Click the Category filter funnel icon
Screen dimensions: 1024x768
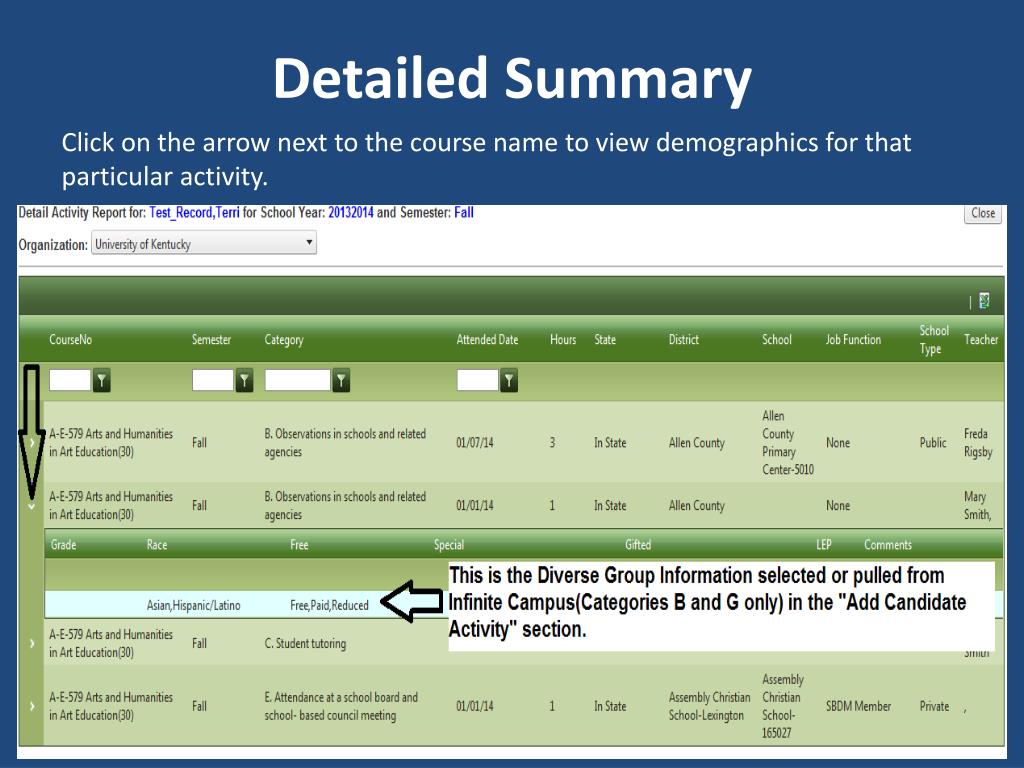pos(341,380)
